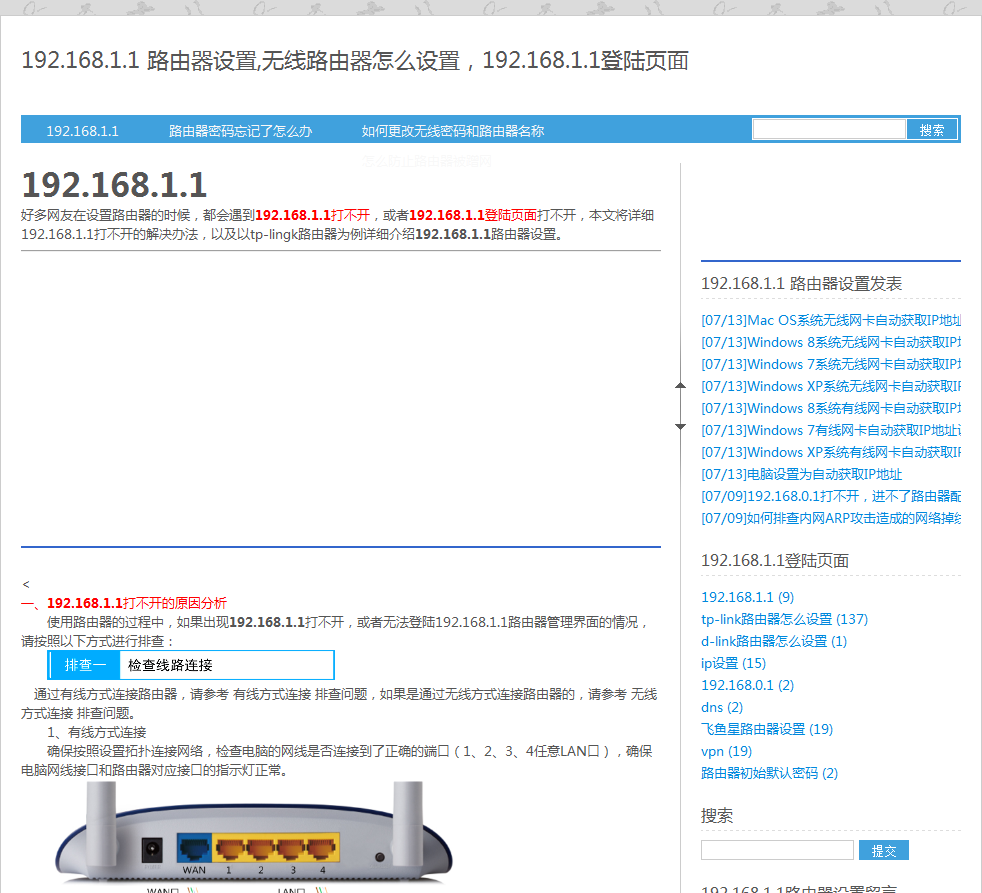This screenshot has height=893, width=982.
Task: Open category tp-link路由器怎么设置 (137)
Action: (x=785, y=619)
